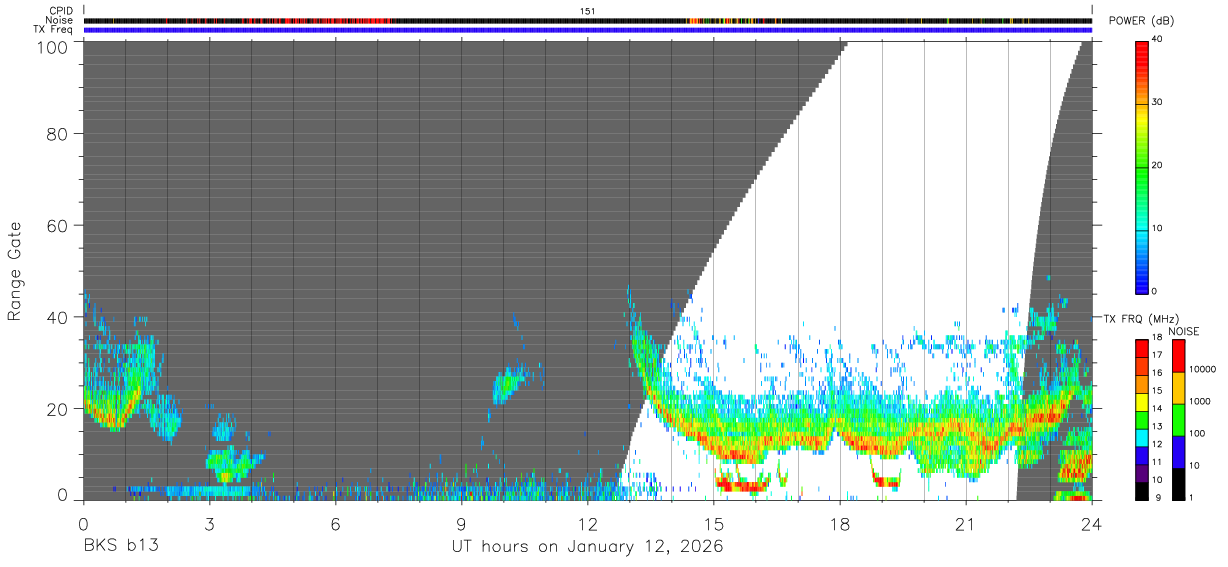Click the 100 label on the range gate axis
The width and height of the screenshot is (1228, 567).
[x=52, y=46]
